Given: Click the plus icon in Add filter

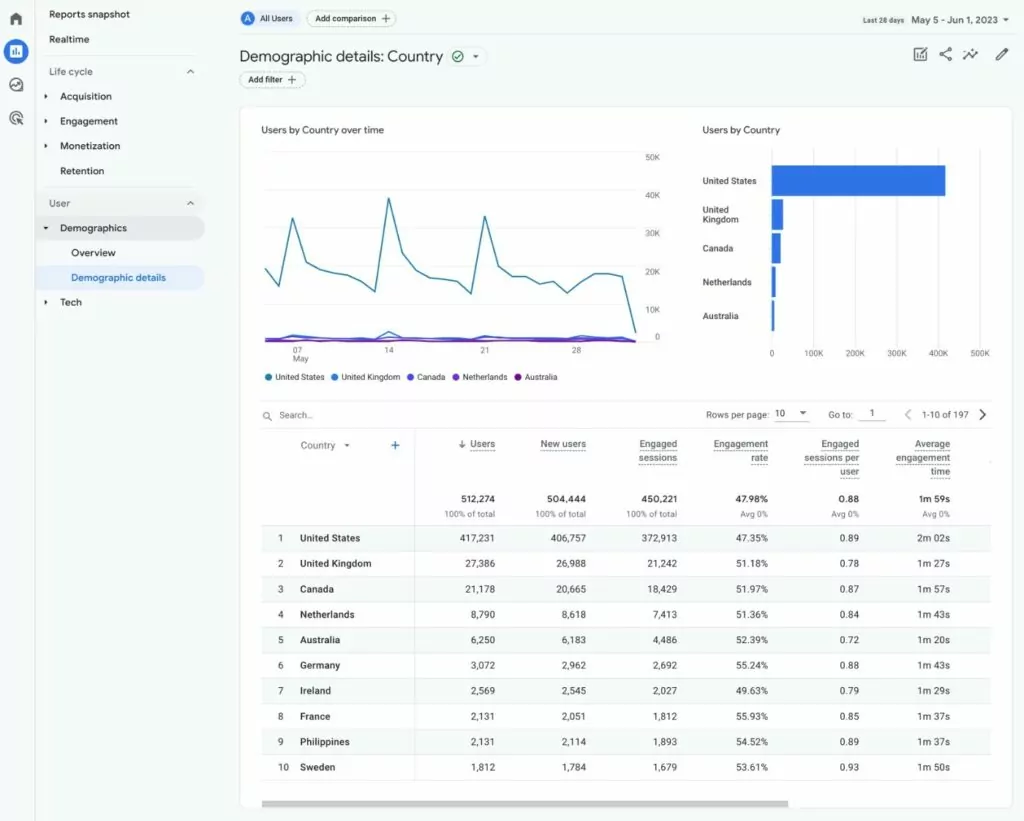Looking at the screenshot, I should (x=292, y=80).
